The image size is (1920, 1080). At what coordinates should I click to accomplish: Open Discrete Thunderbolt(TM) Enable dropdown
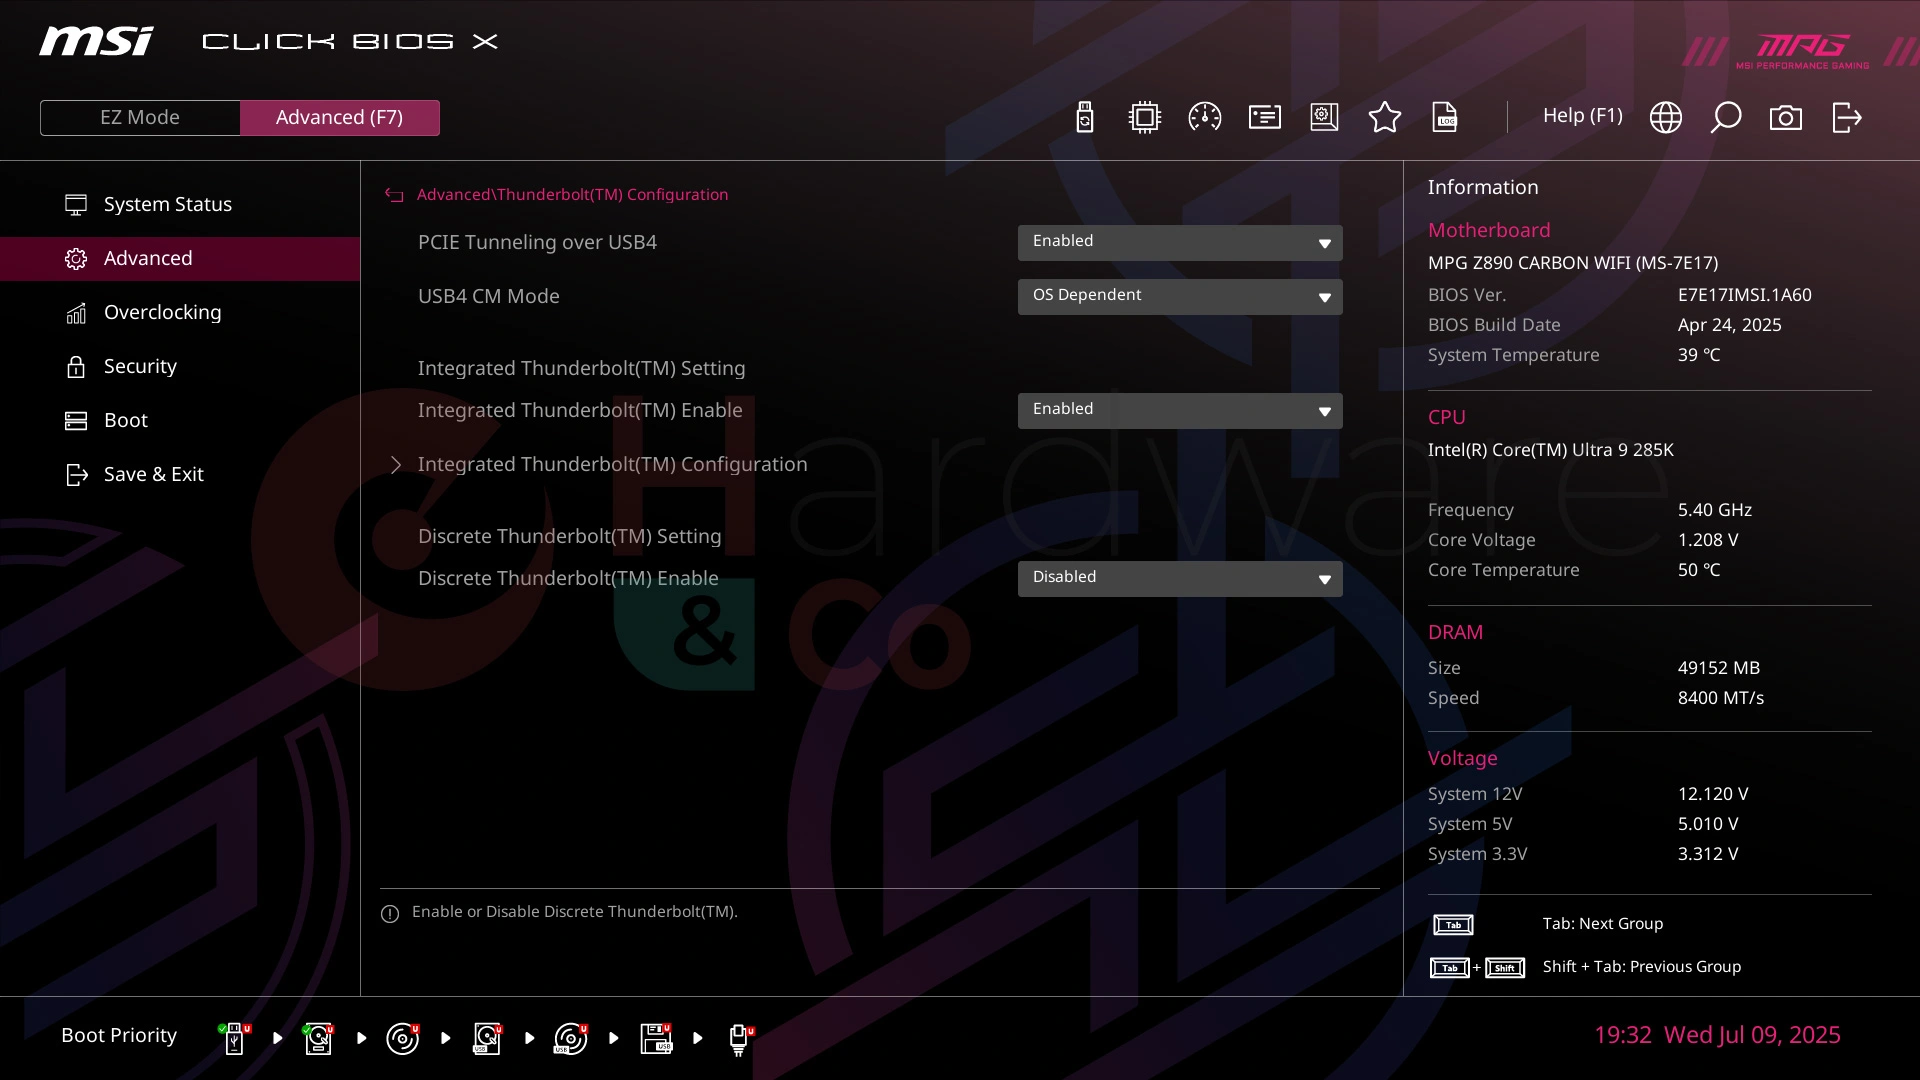[x=1180, y=578]
